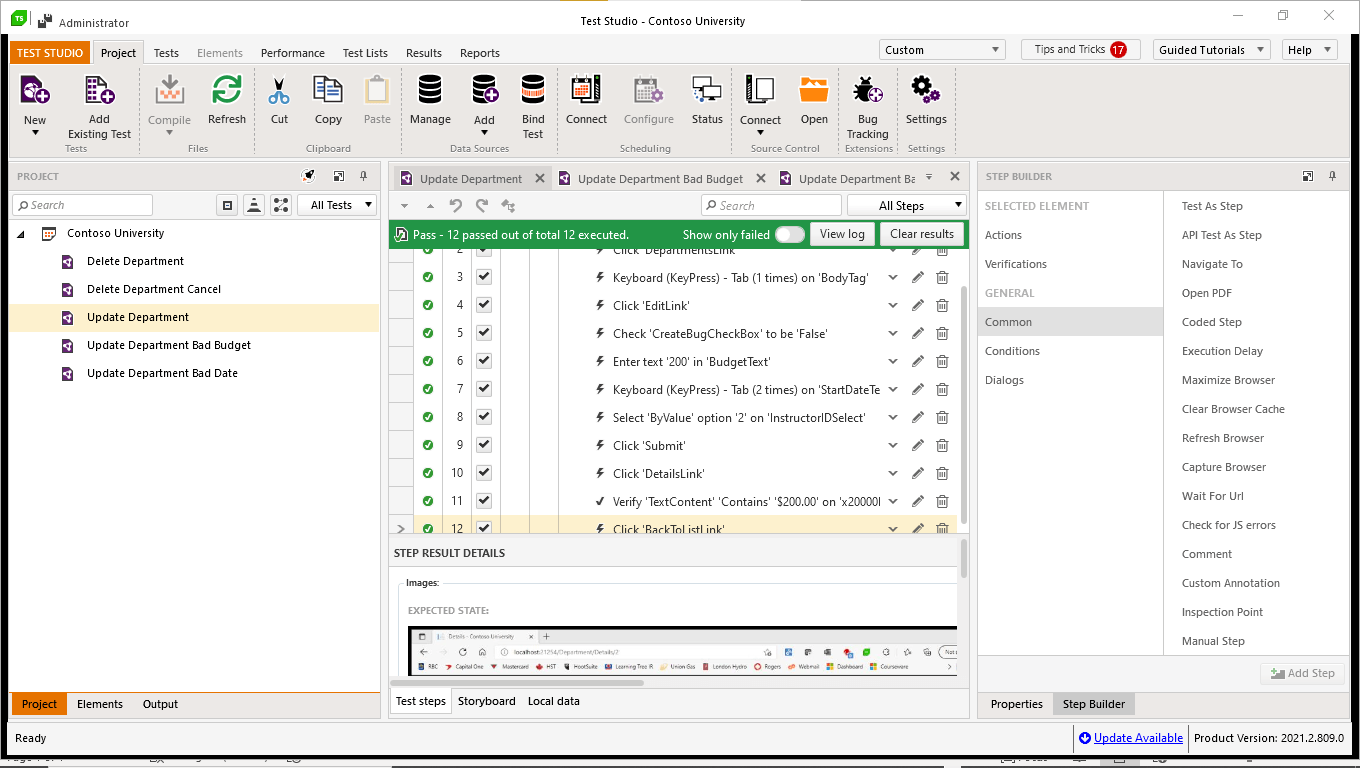The height and width of the screenshot is (768, 1360).
Task: Float the Step Builder panel window
Action: [x=1308, y=176]
